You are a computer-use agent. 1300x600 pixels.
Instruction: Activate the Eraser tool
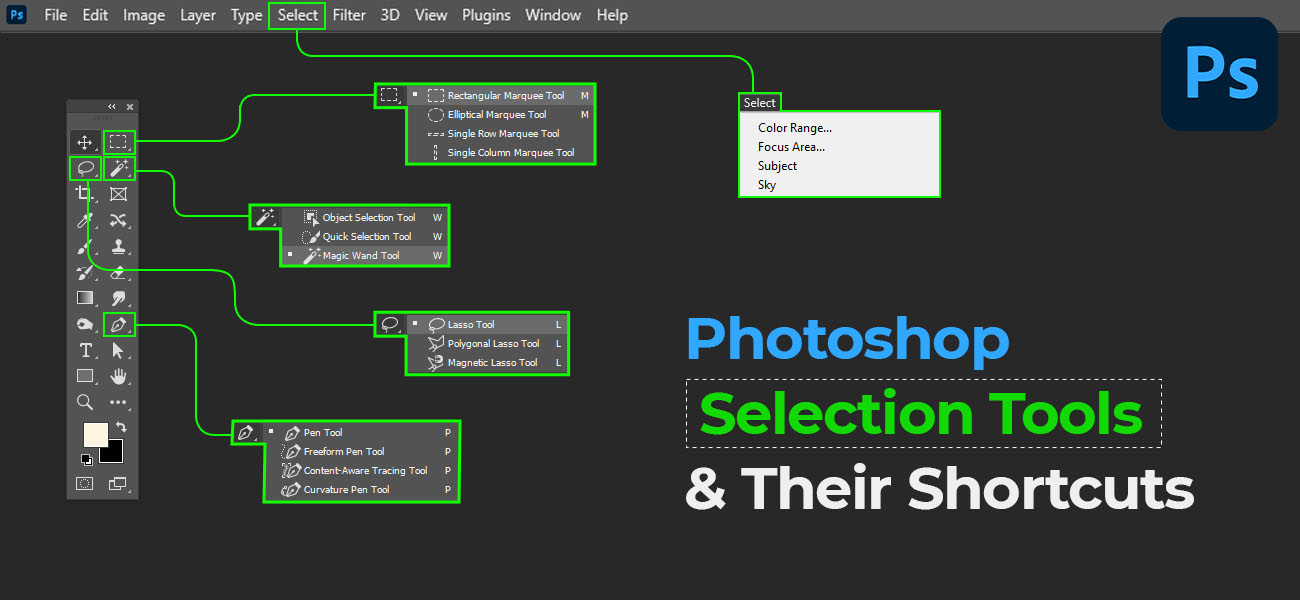(119, 272)
